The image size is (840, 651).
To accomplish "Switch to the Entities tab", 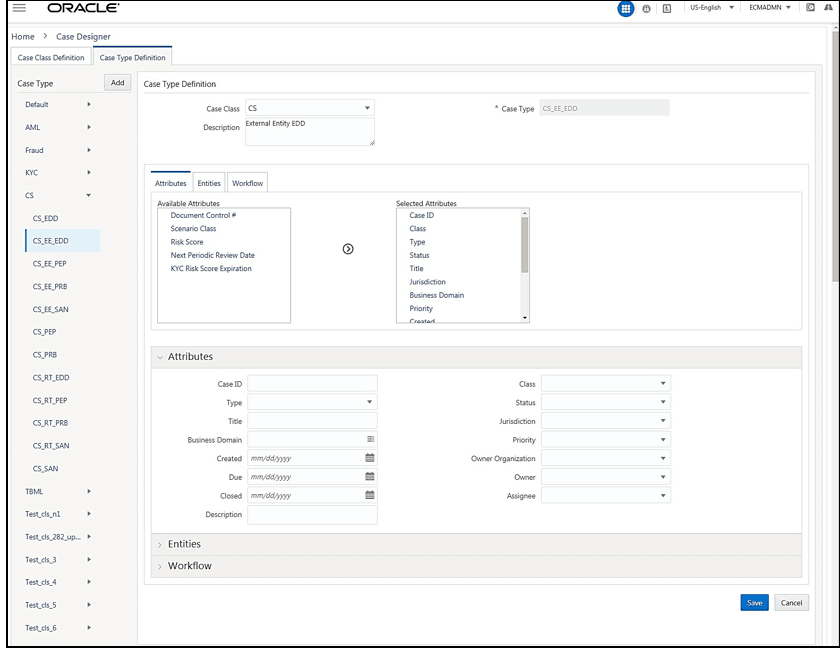I will tap(209, 182).
